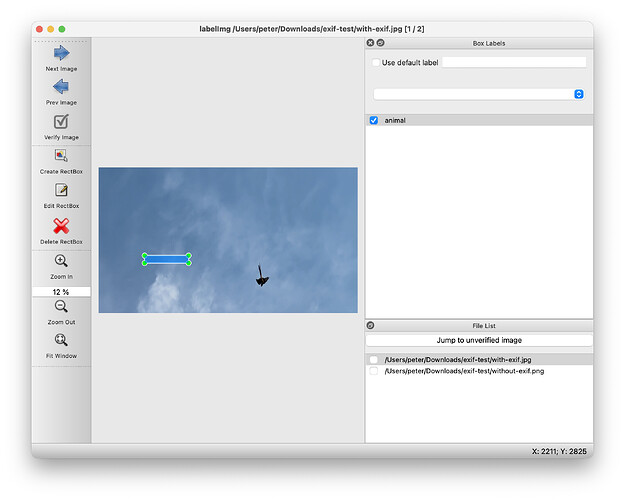Go to the Next Image arrow

coord(61,53)
